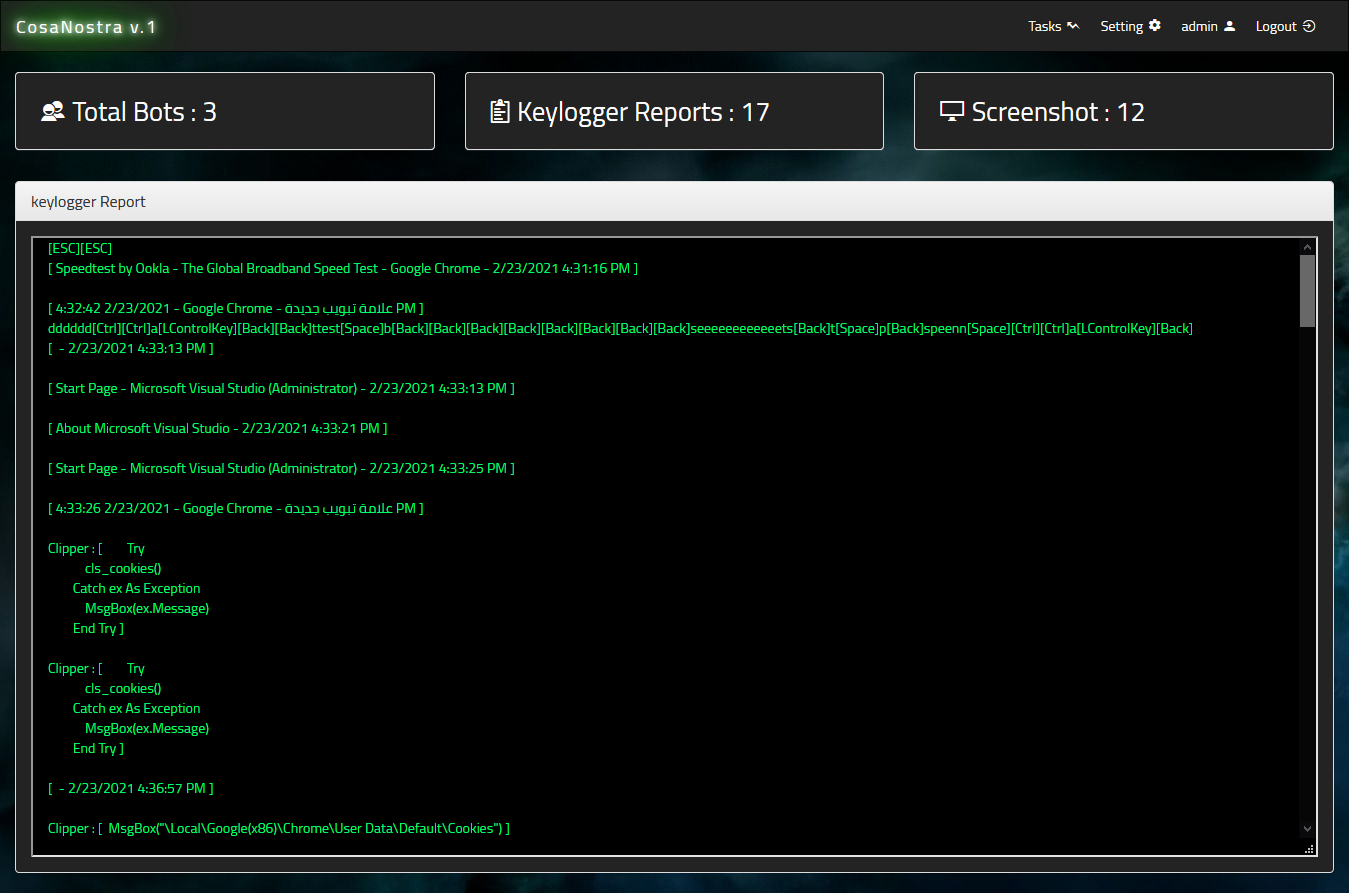Click the scrollbar up arrow in the report

[x=1307, y=245]
